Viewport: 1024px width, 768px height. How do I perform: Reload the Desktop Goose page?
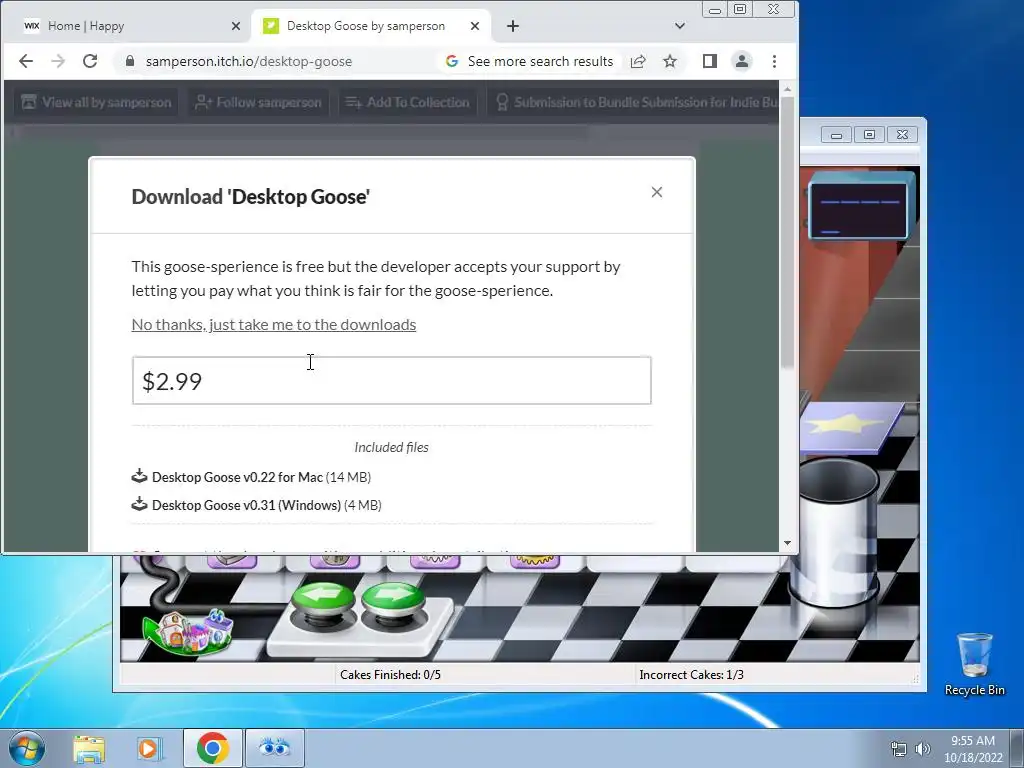90,61
